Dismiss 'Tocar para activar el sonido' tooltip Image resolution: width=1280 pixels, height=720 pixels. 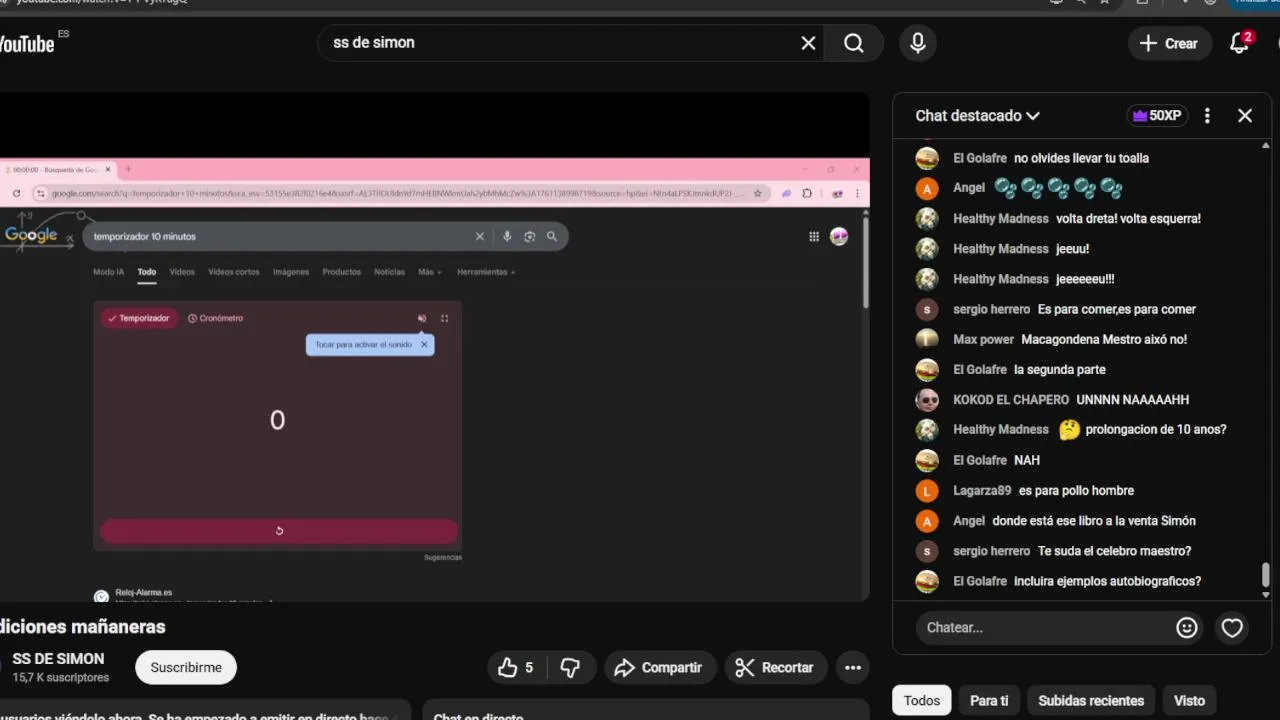pos(424,344)
